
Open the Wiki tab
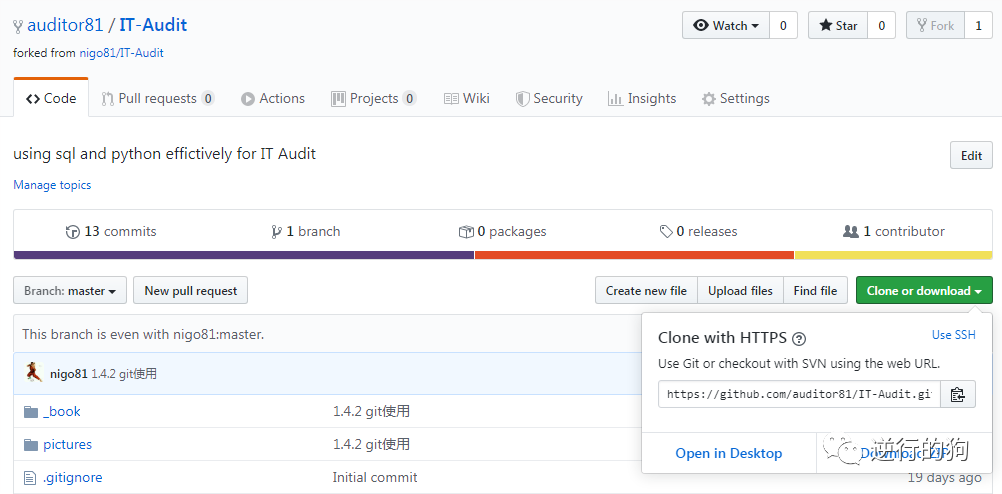(x=466, y=98)
